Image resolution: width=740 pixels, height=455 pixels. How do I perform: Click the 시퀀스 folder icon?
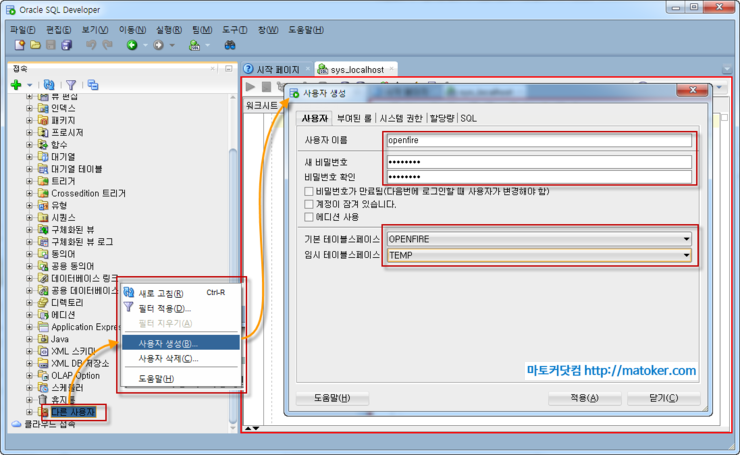click(43, 217)
